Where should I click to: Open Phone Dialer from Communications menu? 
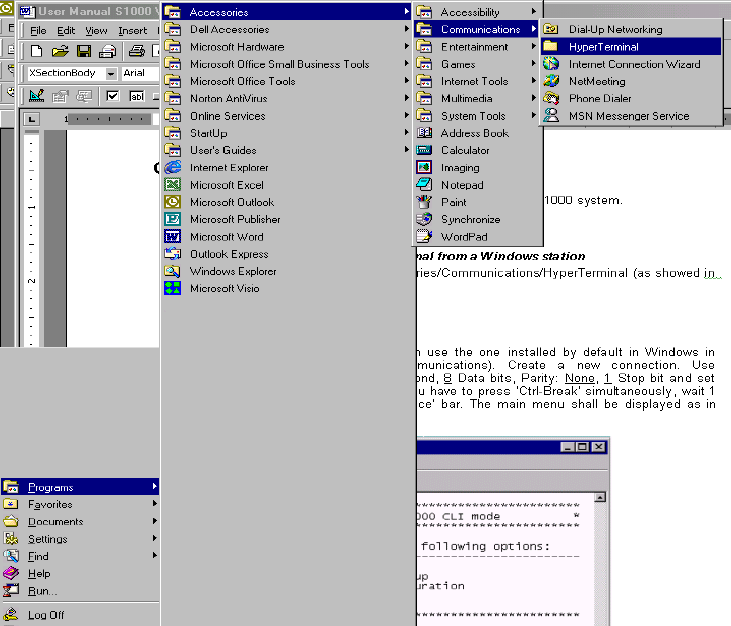coord(631,99)
